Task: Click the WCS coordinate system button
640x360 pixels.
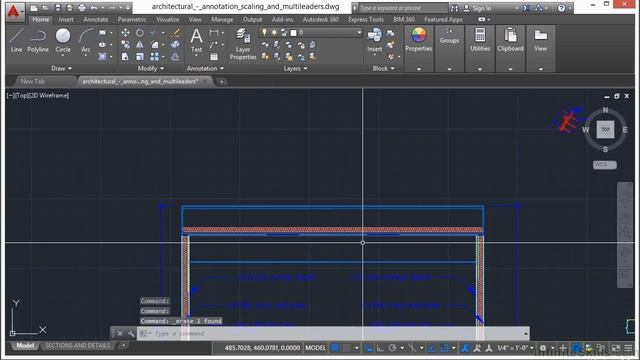Action: (x=604, y=164)
